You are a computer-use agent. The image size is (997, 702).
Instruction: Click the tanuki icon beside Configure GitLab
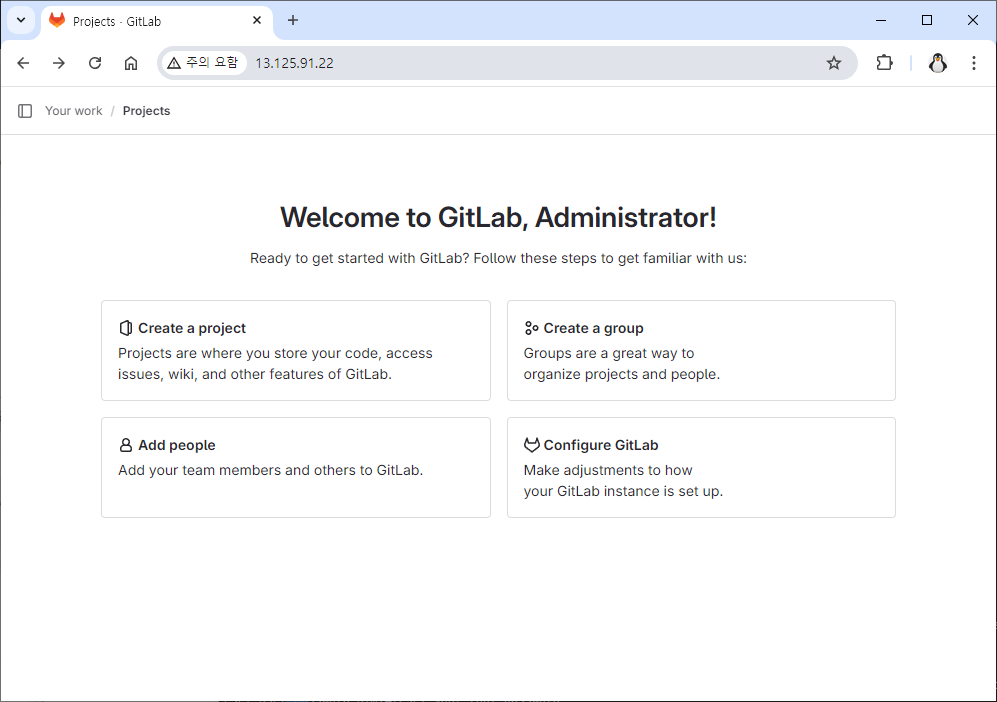(x=532, y=445)
